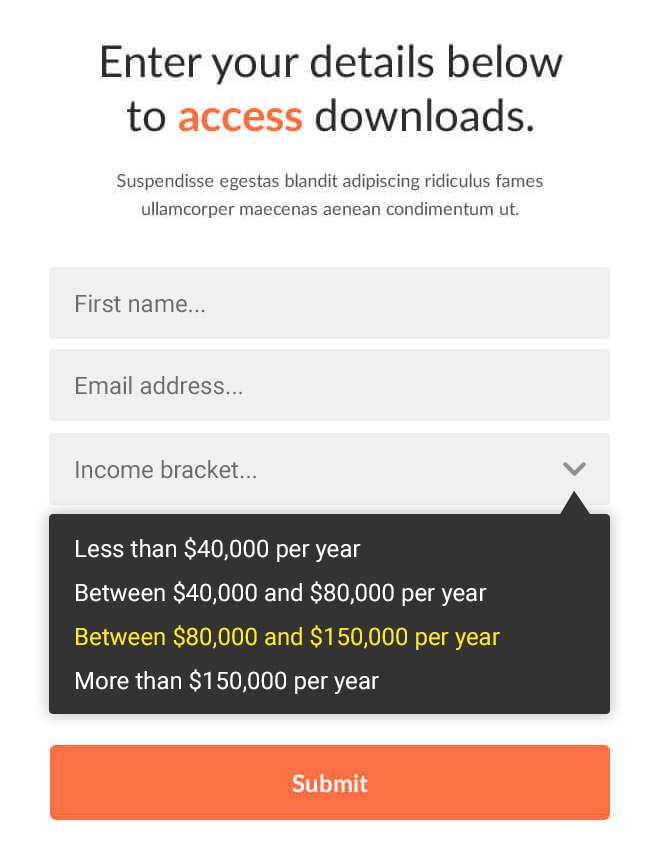This screenshot has width=660, height=860.
Task: Click the "Suspendisse egestas blandit" description line
Action: click(329, 181)
